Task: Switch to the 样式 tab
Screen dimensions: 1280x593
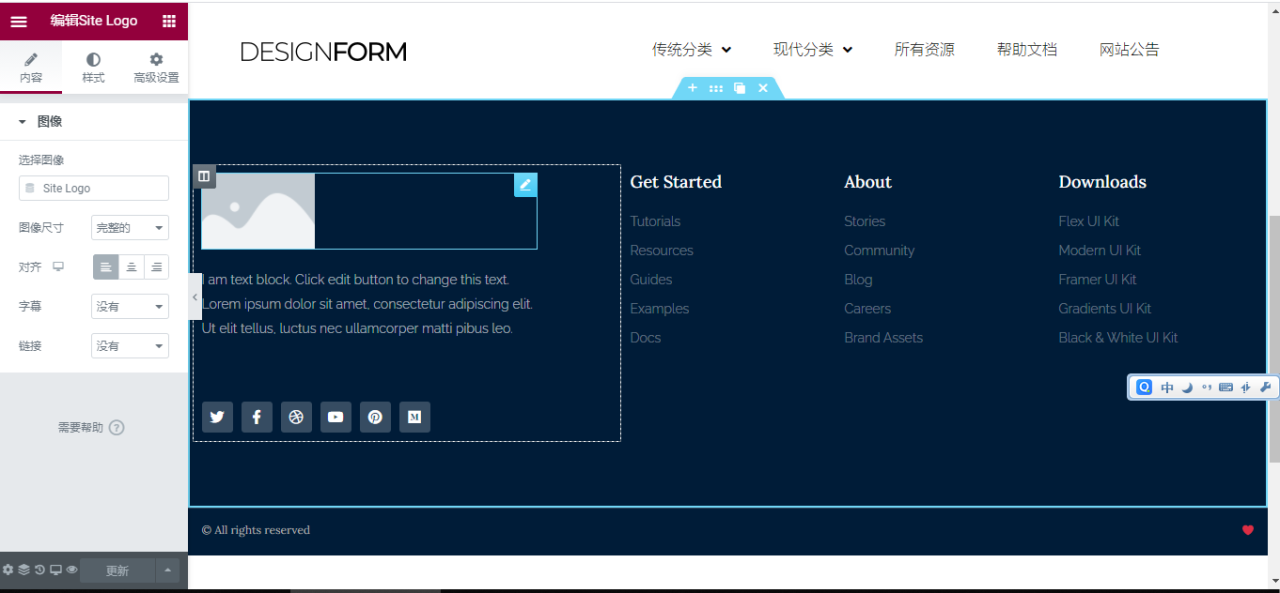Action: pyautogui.click(x=93, y=66)
